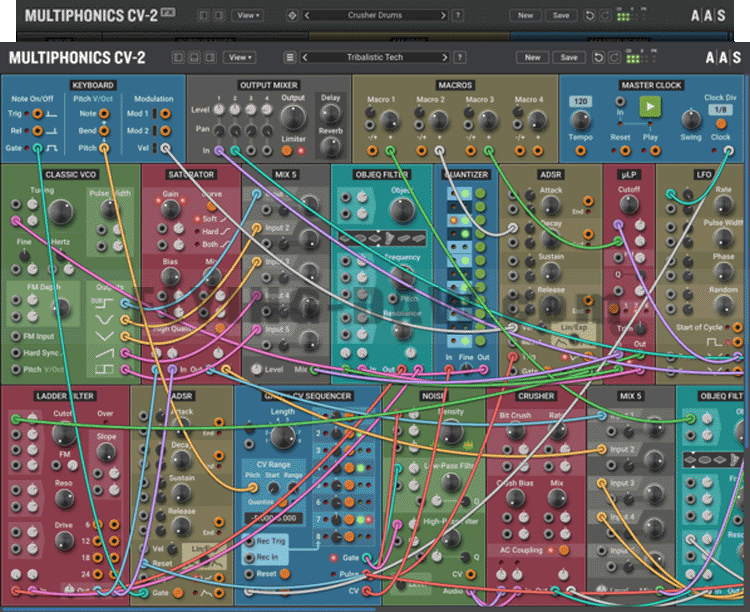Toggle Both curve option in Saturator

tap(197, 244)
